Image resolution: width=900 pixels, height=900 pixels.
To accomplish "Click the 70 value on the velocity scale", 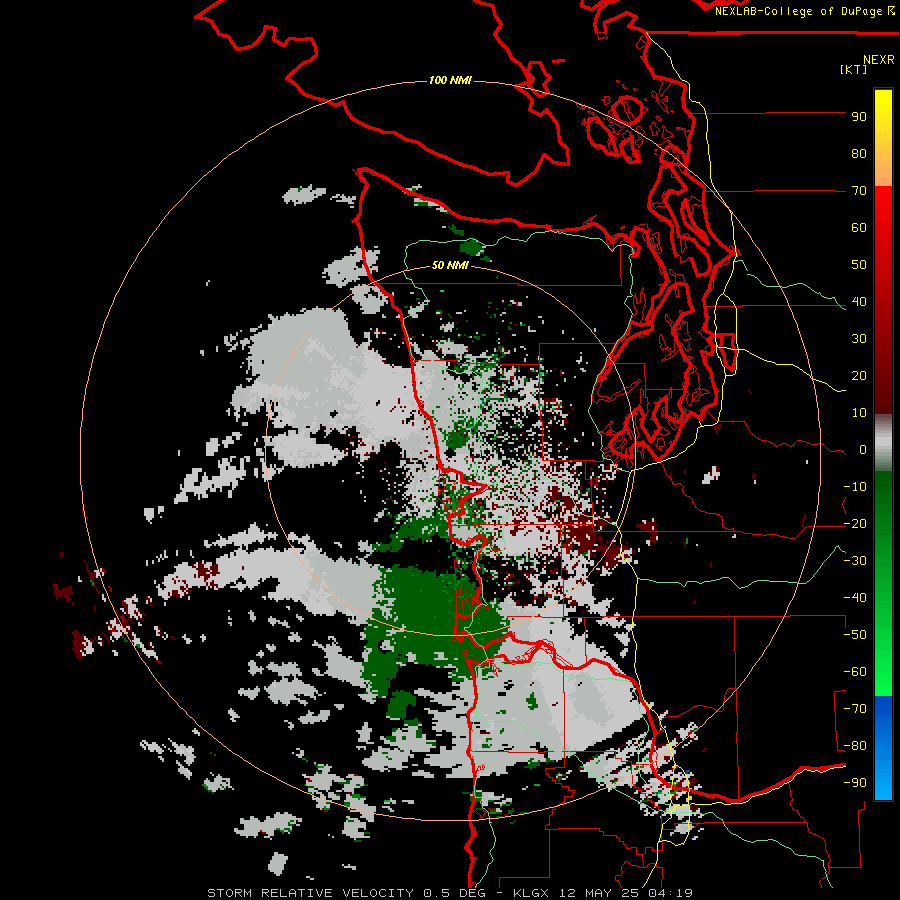I will coord(859,191).
